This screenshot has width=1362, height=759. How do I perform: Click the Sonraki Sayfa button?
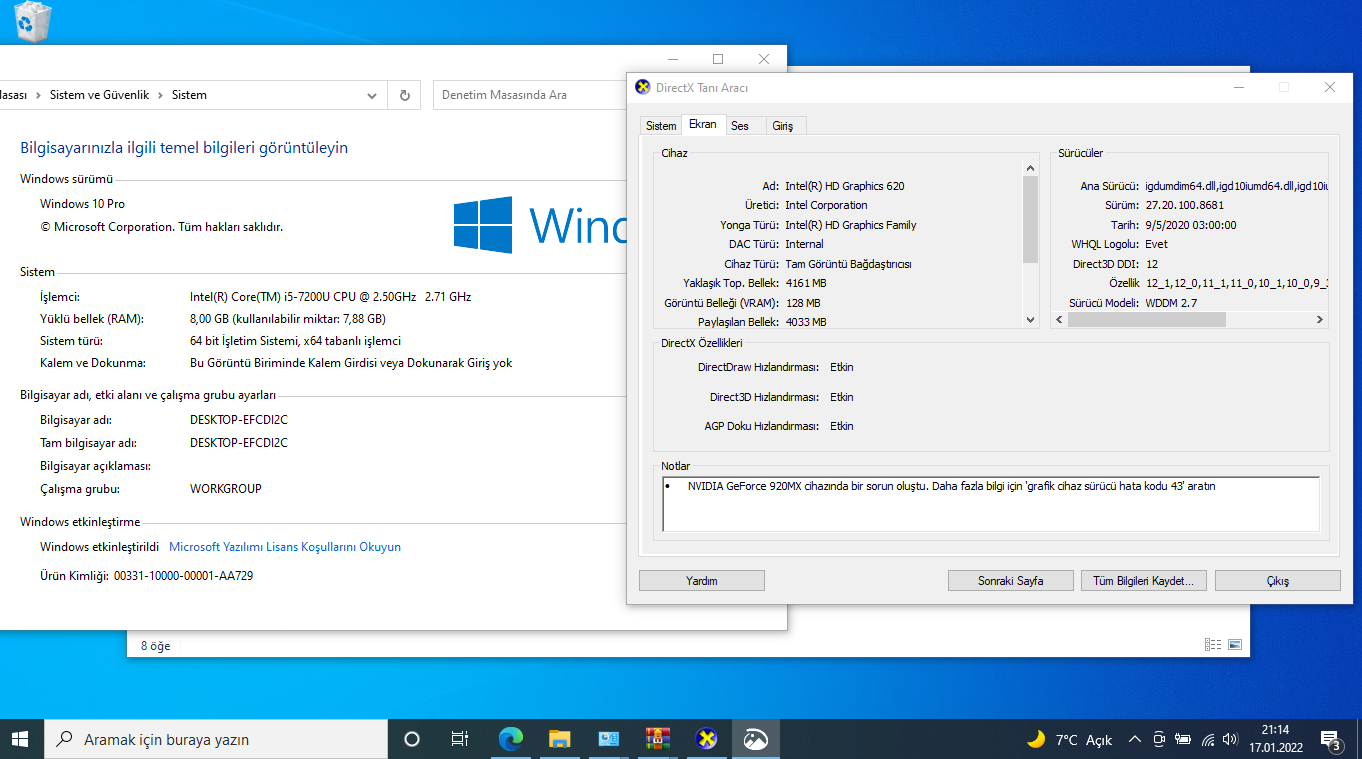point(1010,581)
